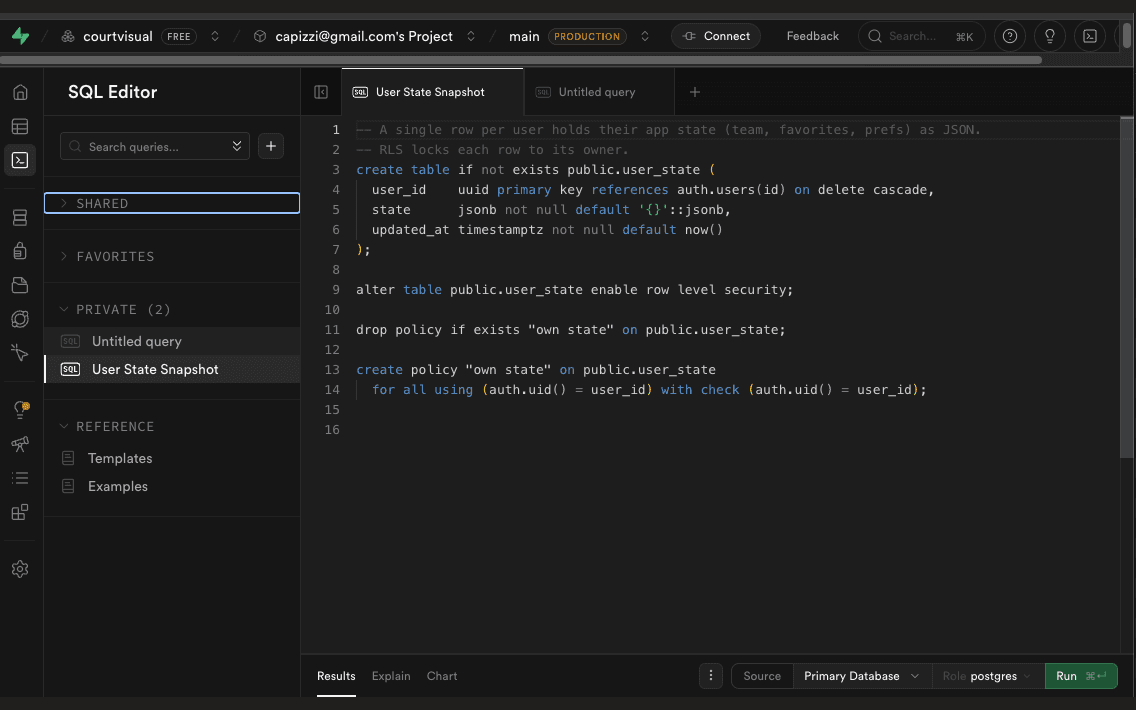Click the FREE plan badge

click(x=179, y=36)
